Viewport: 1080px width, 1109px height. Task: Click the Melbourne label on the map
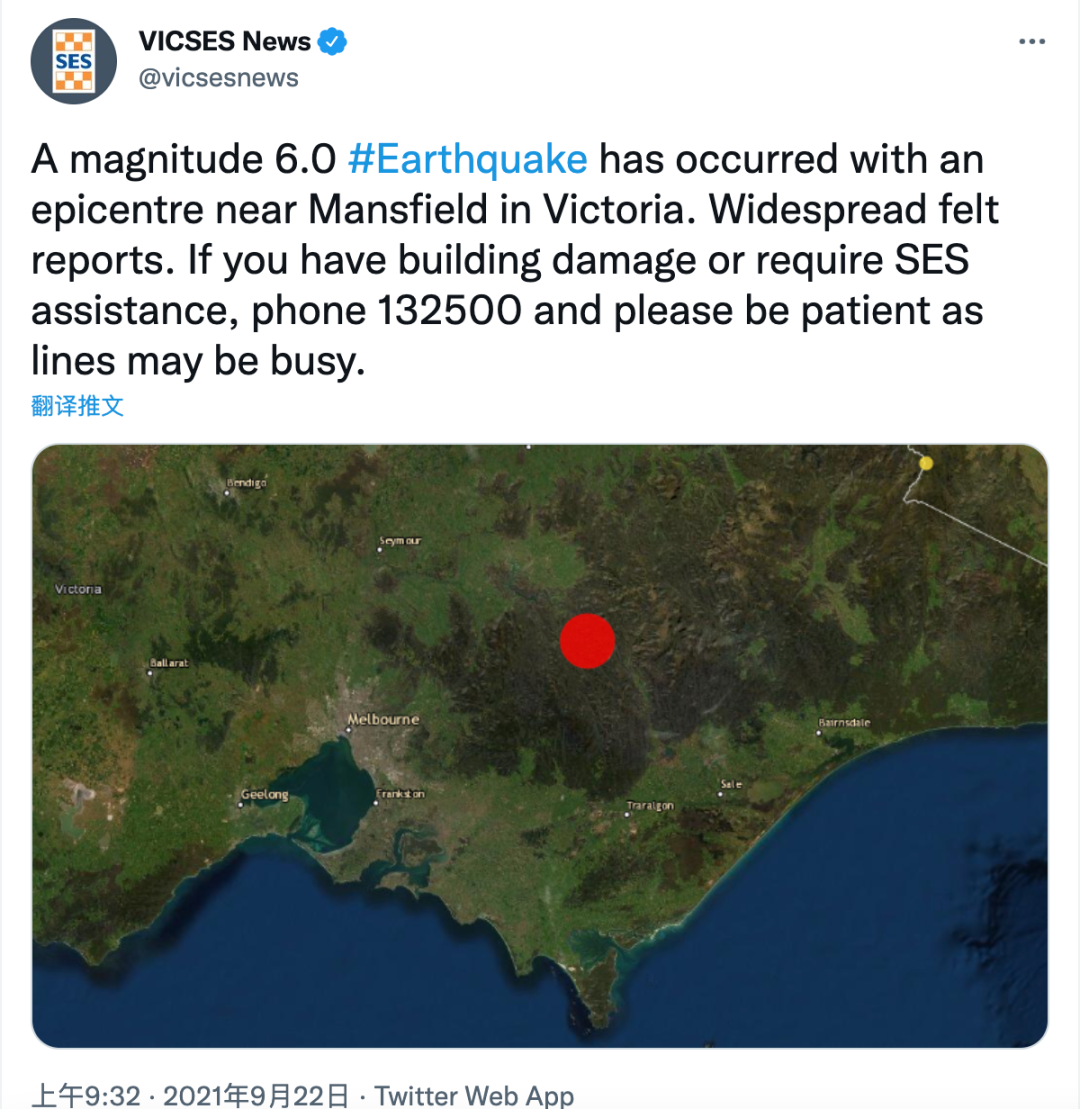383,720
